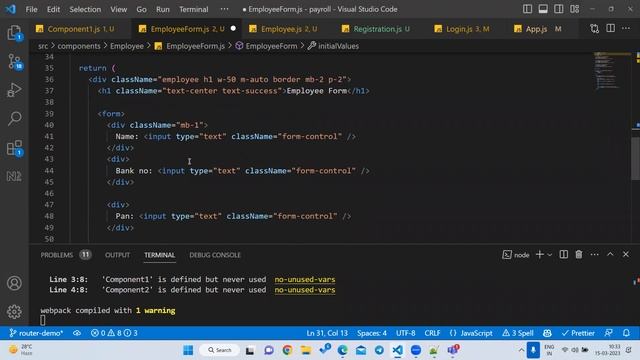This screenshot has width=640, height=360.
Task: Split the terminal panel
Action: point(563,255)
